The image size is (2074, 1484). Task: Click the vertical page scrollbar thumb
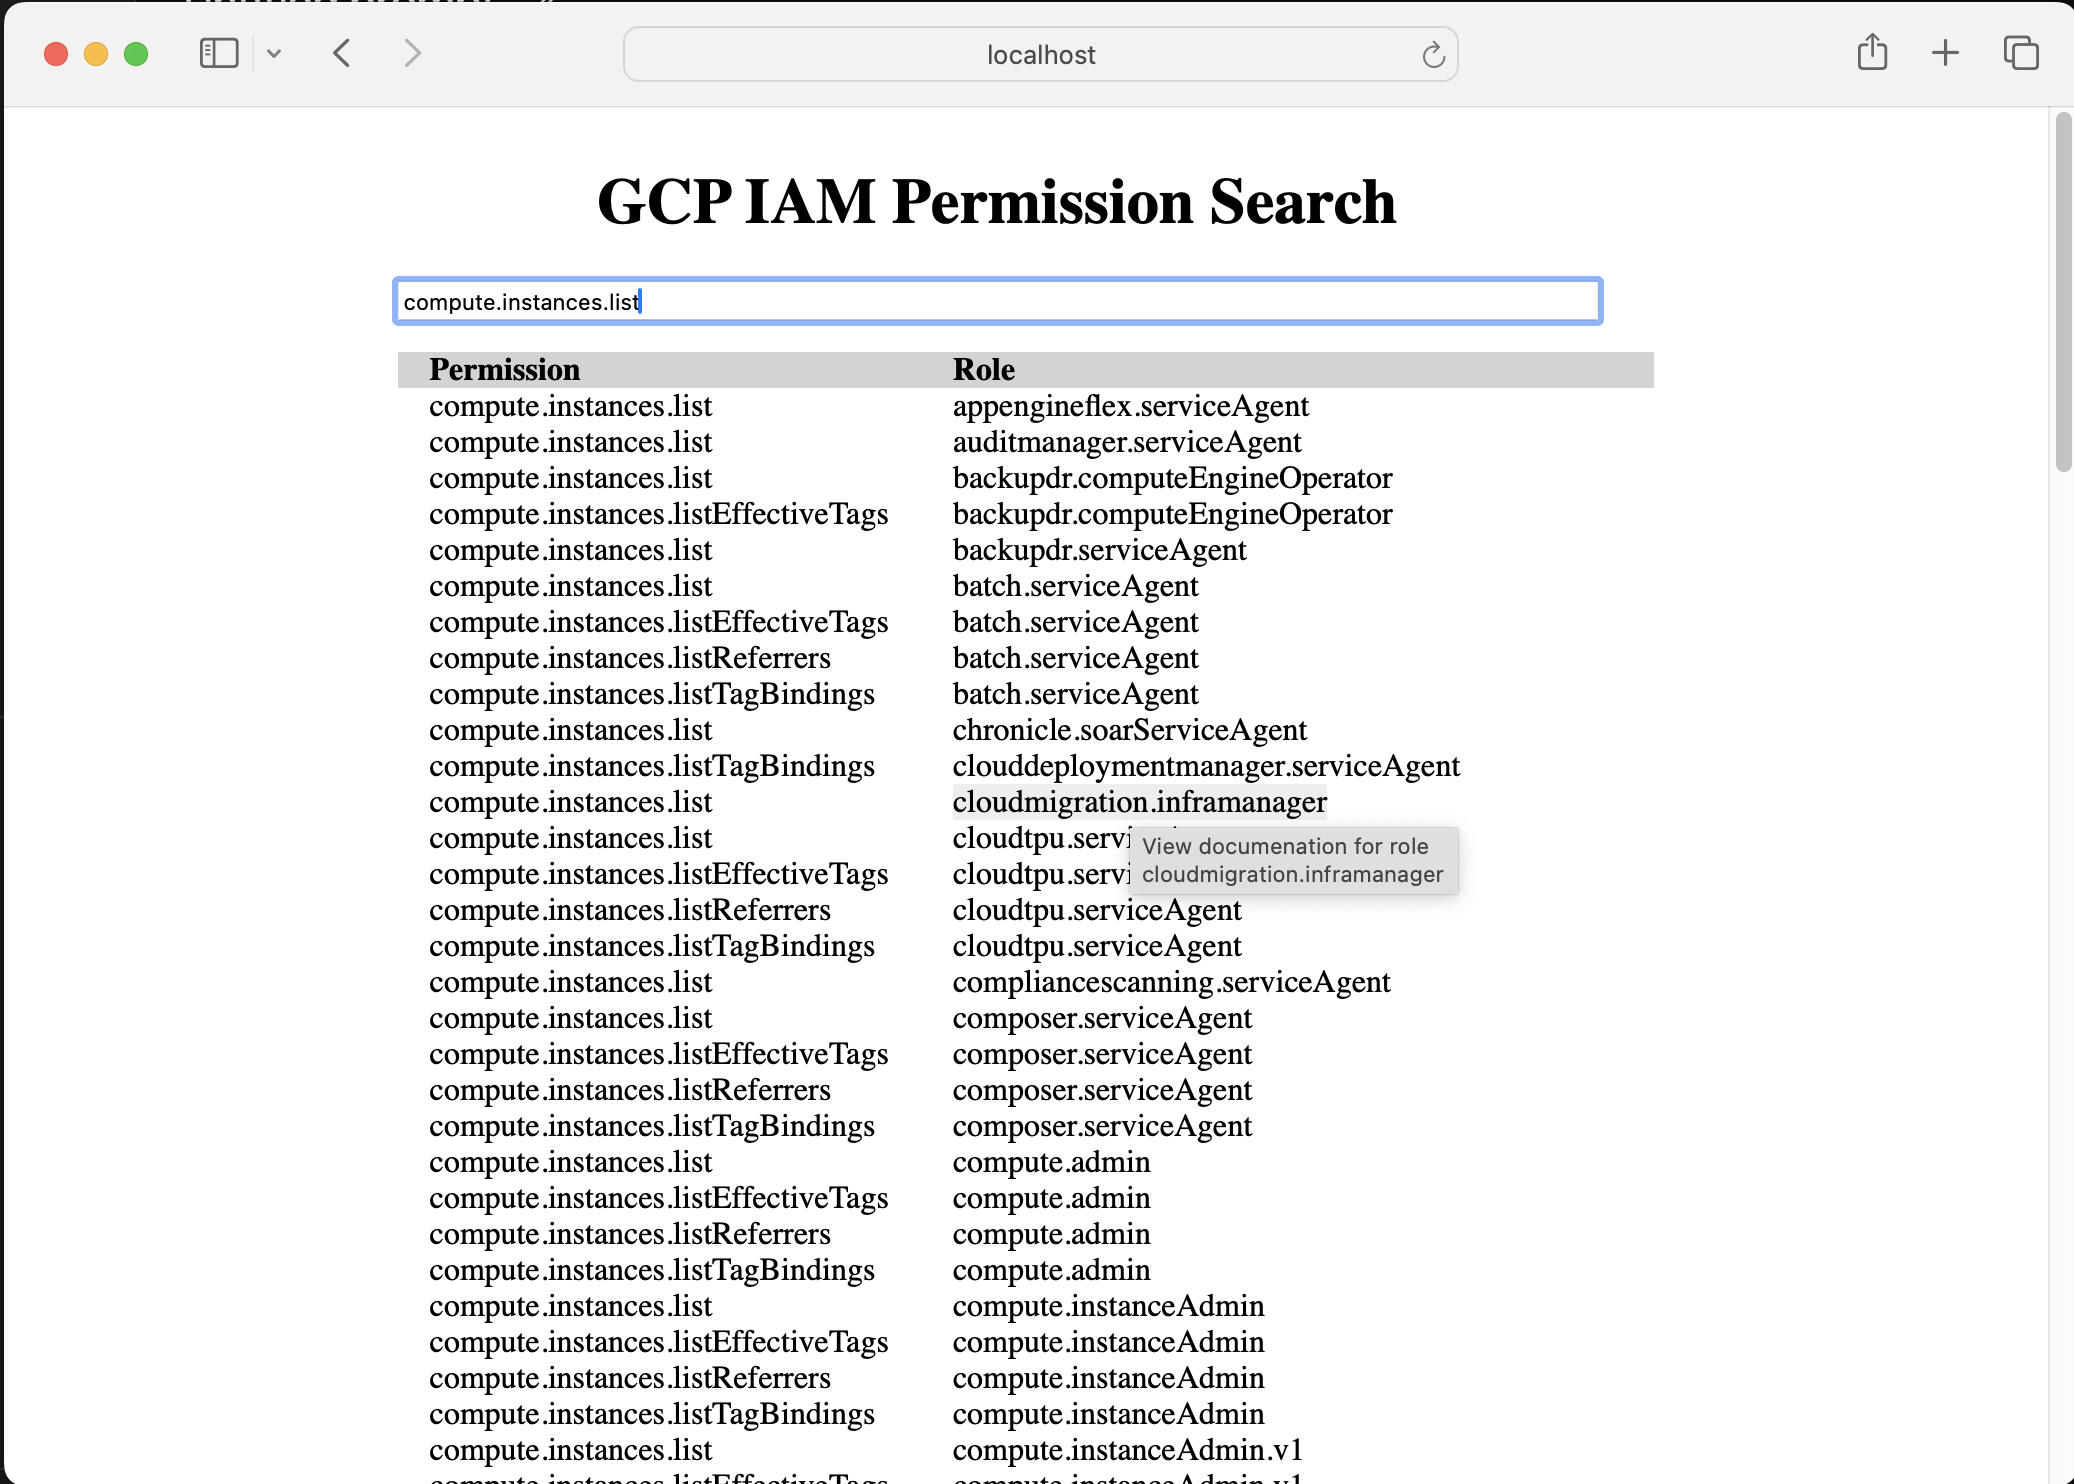point(2062,290)
